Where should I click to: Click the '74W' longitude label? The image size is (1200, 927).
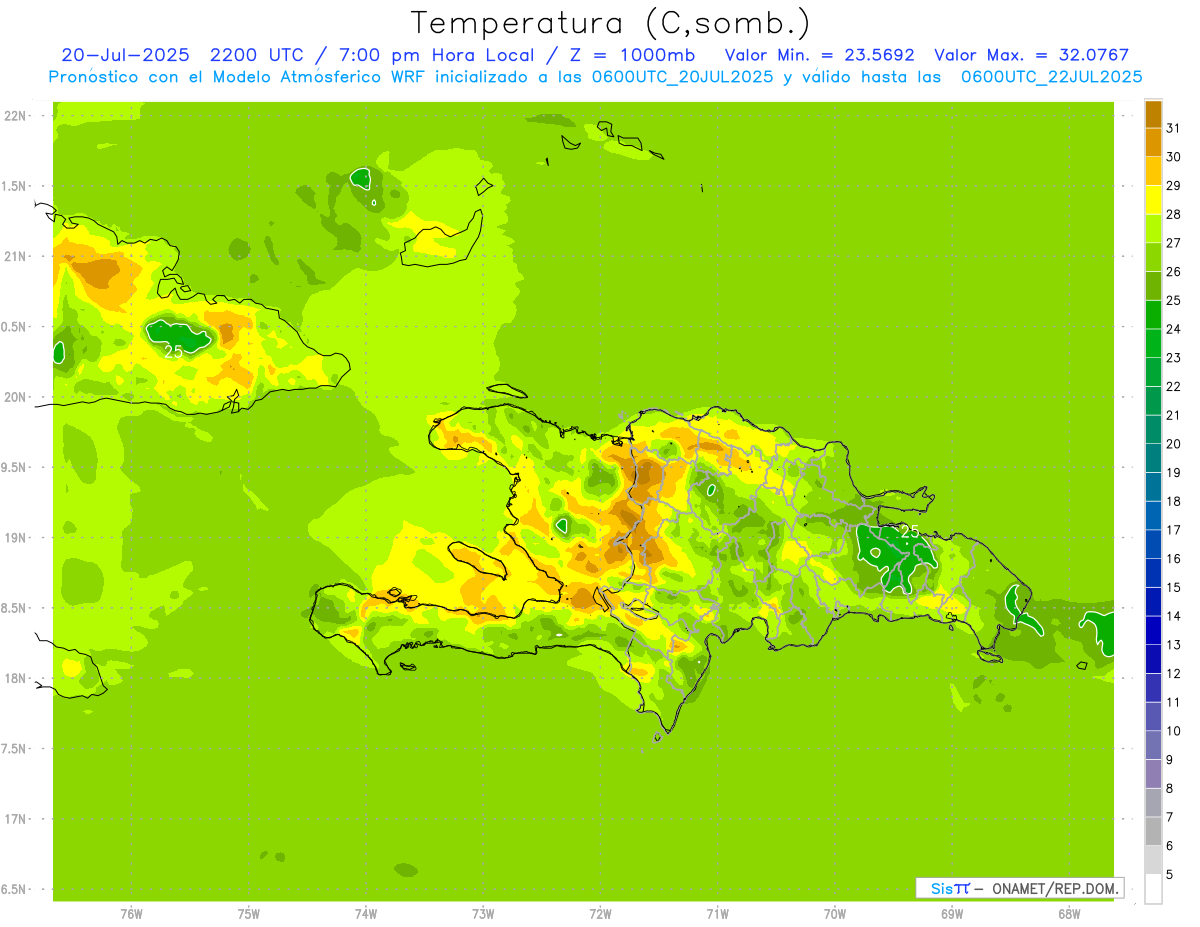(366, 913)
